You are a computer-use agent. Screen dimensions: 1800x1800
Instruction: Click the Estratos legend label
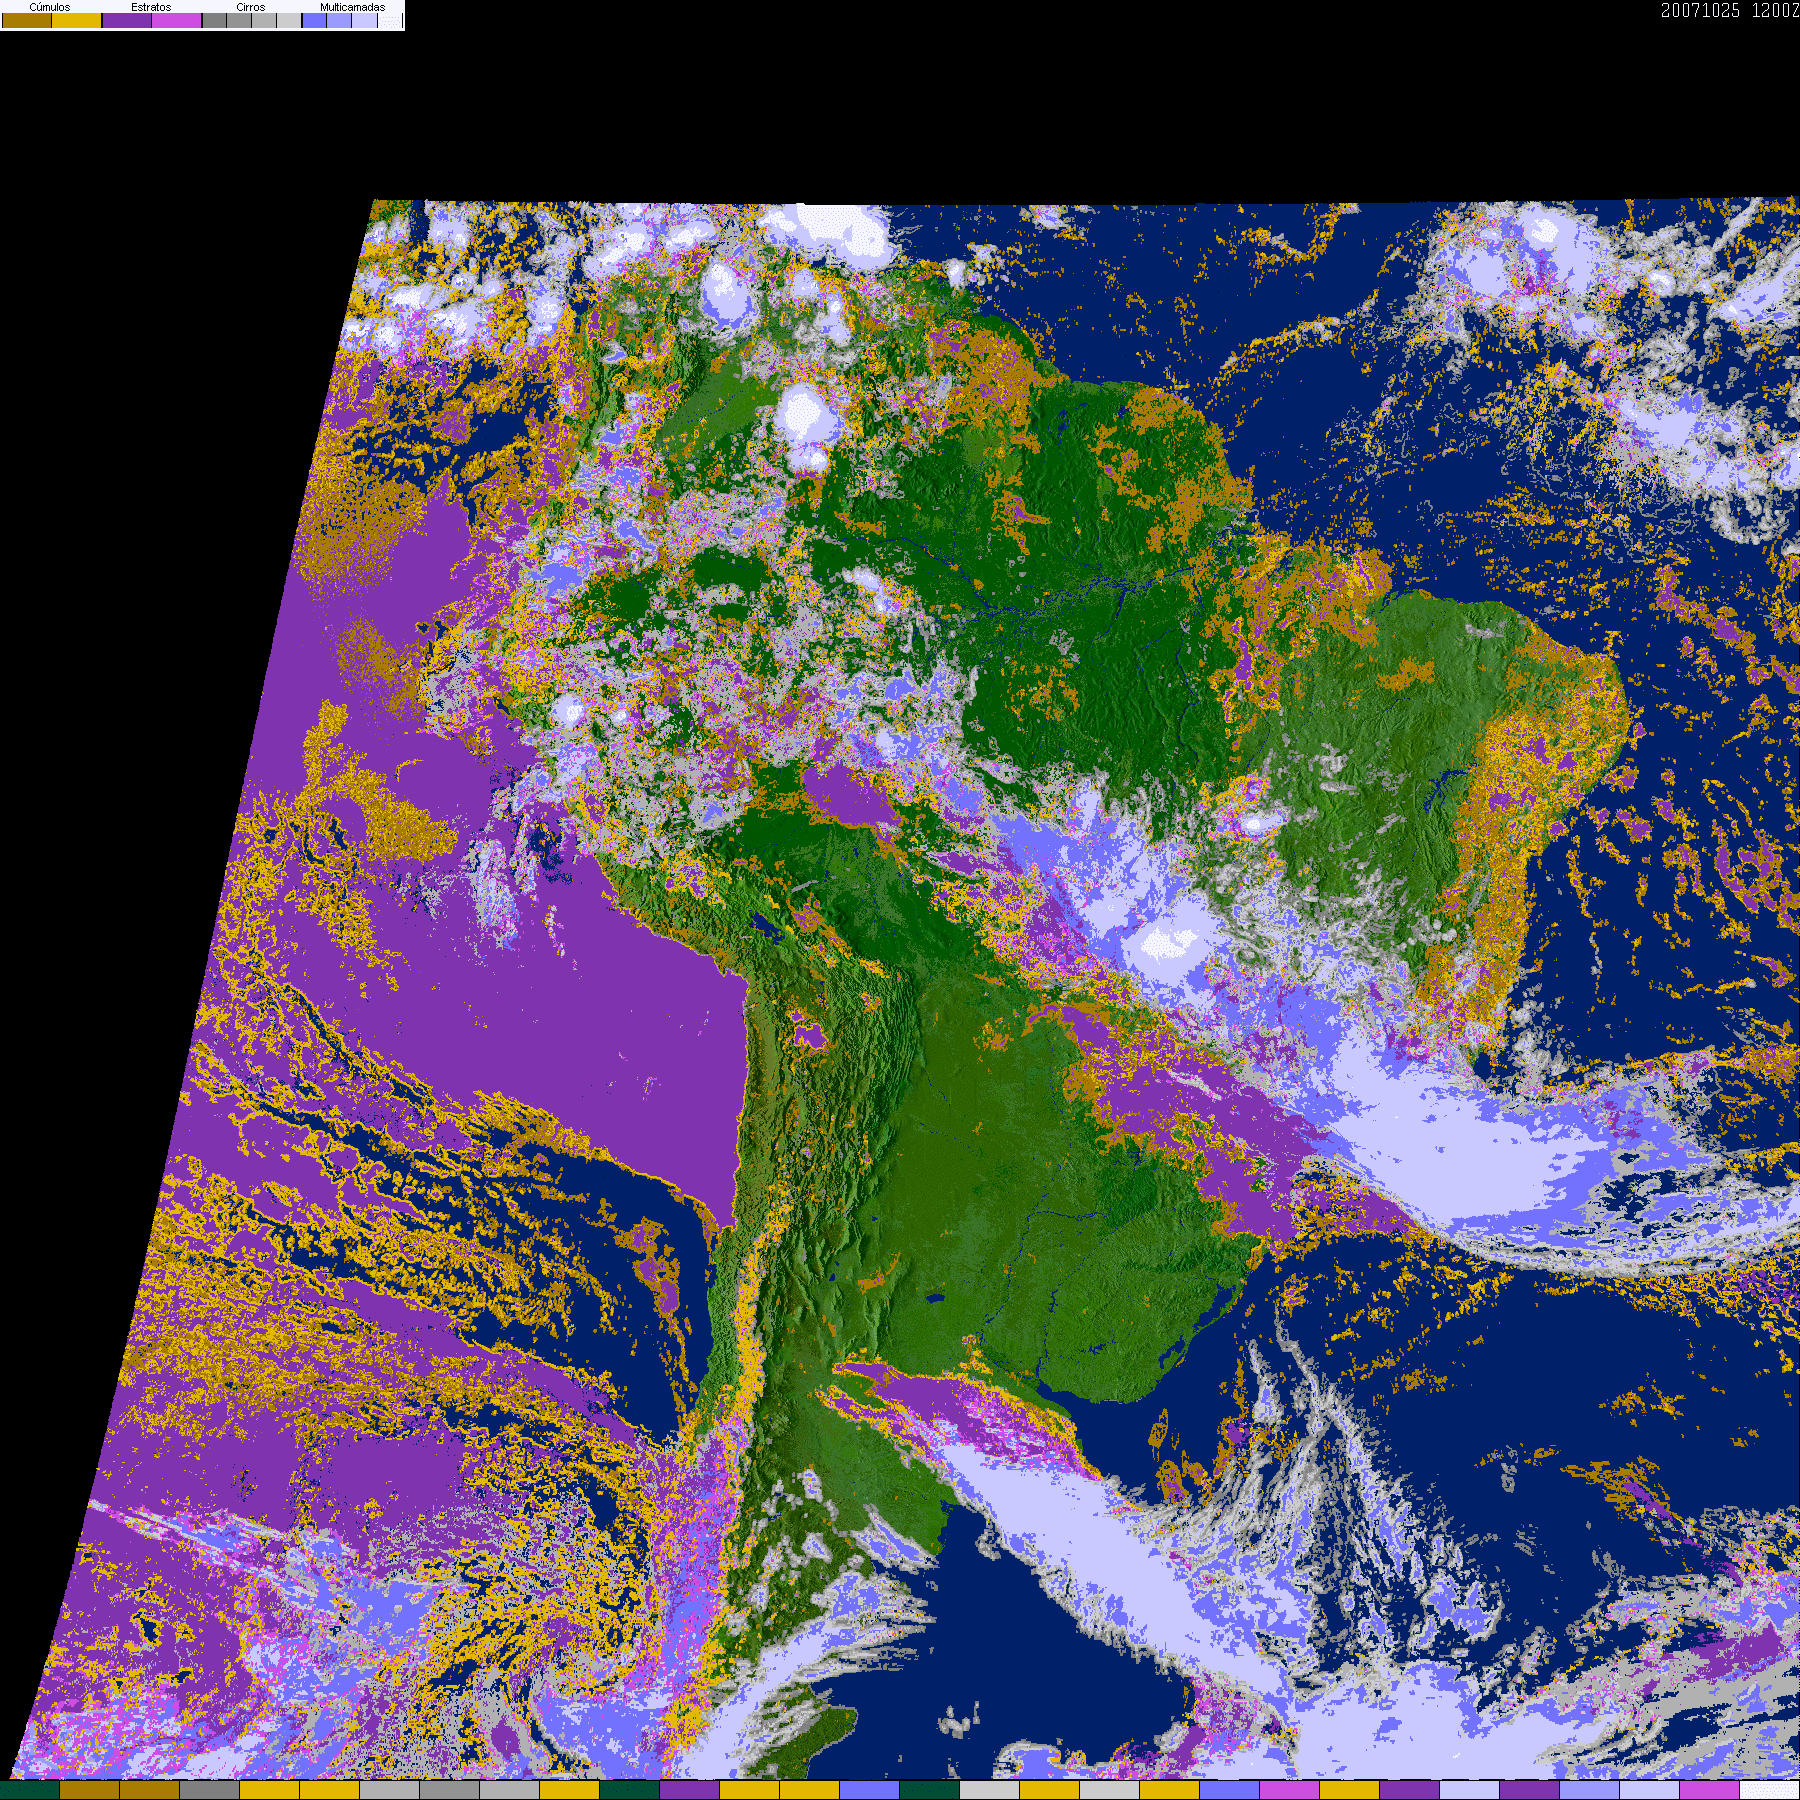151,7
